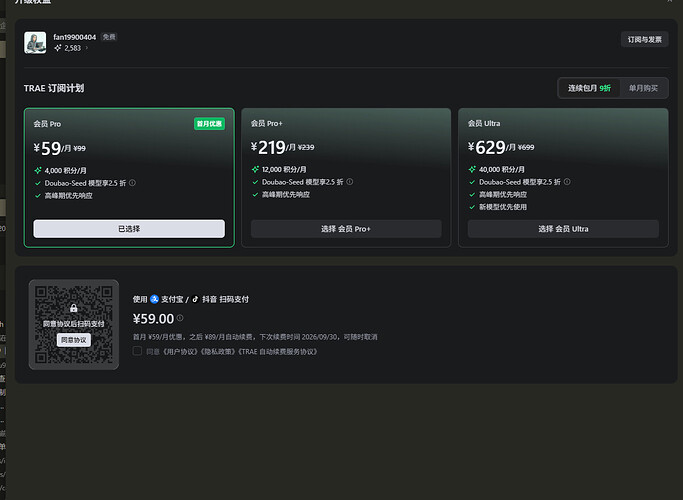The width and height of the screenshot is (683, 500).
Task: Click checkmark beside 高峰期优先响应 in 会员 Pro
Action: [x=38, y=196]
